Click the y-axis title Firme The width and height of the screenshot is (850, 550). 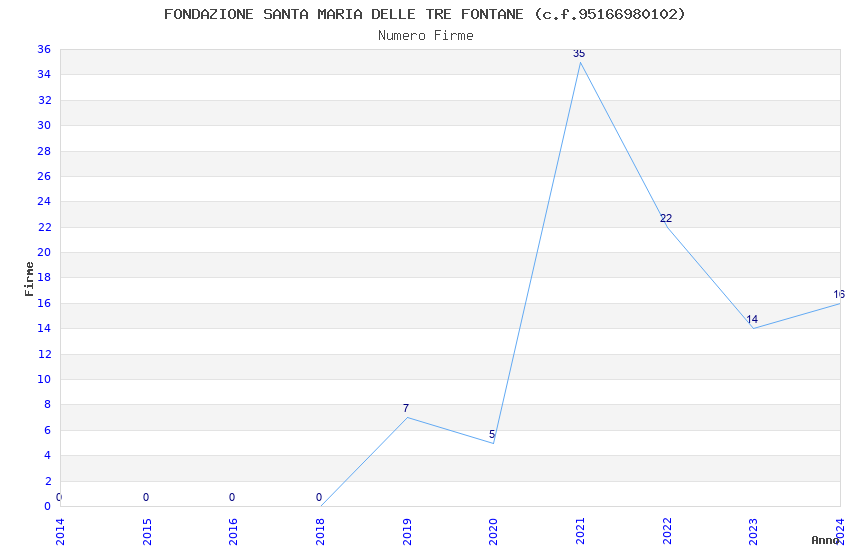29,279
